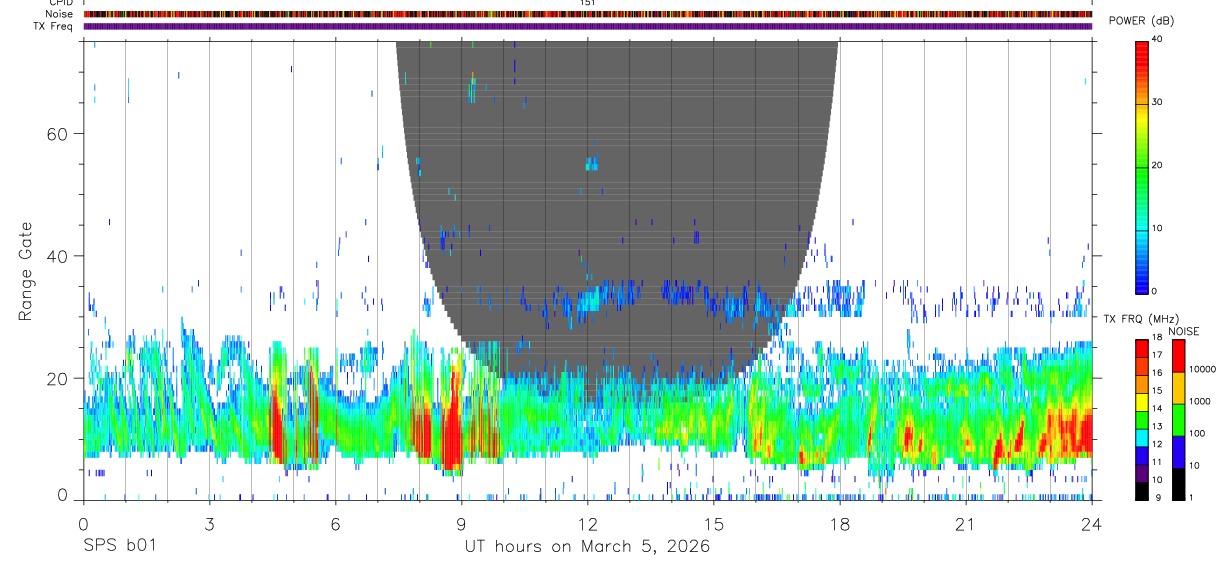This screenshot has width=1228, height=567.
Task: Click the noise color scale bar
Action: click(1179, 420)
